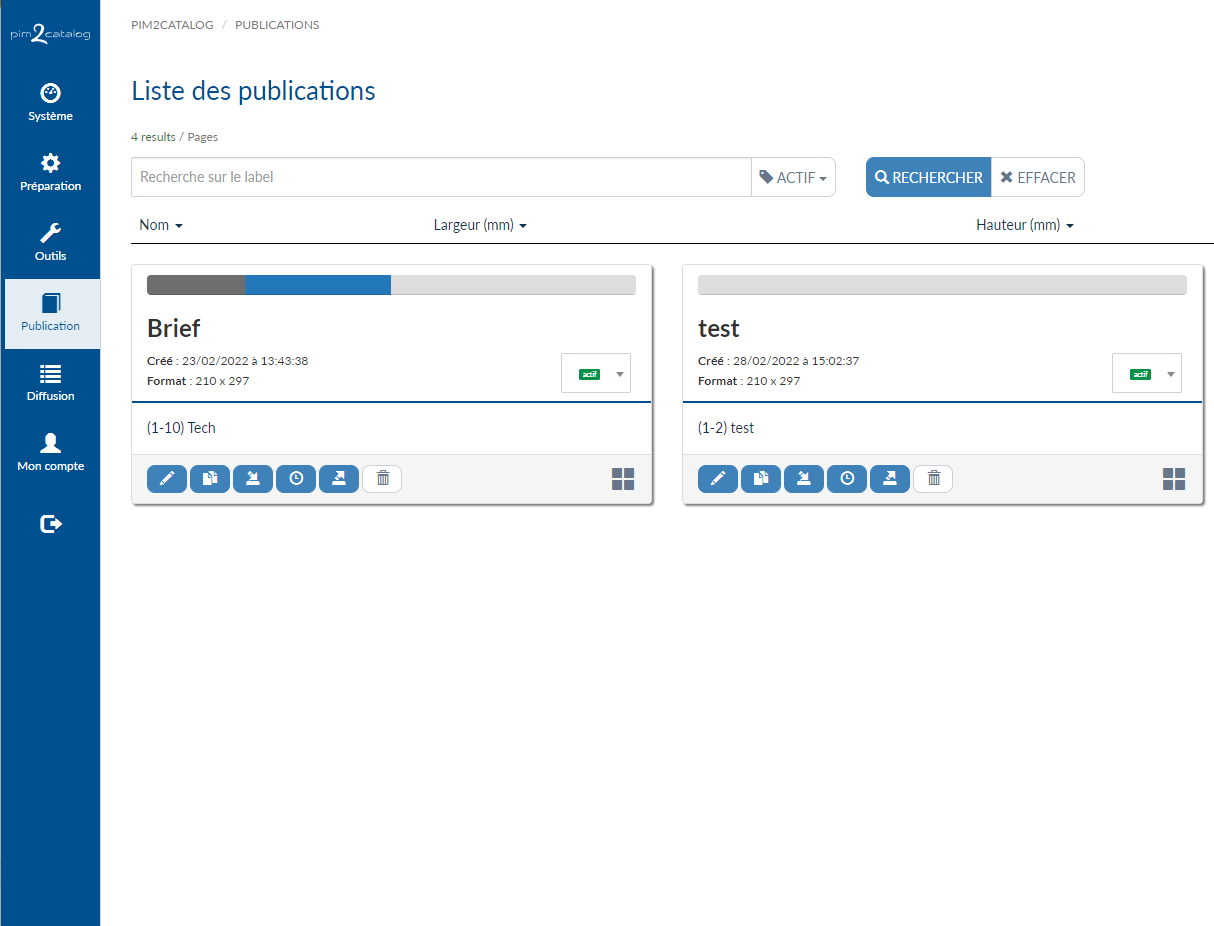Select the Publication book item
Viewport: 1214px width, 926px height.
[51, 313]
